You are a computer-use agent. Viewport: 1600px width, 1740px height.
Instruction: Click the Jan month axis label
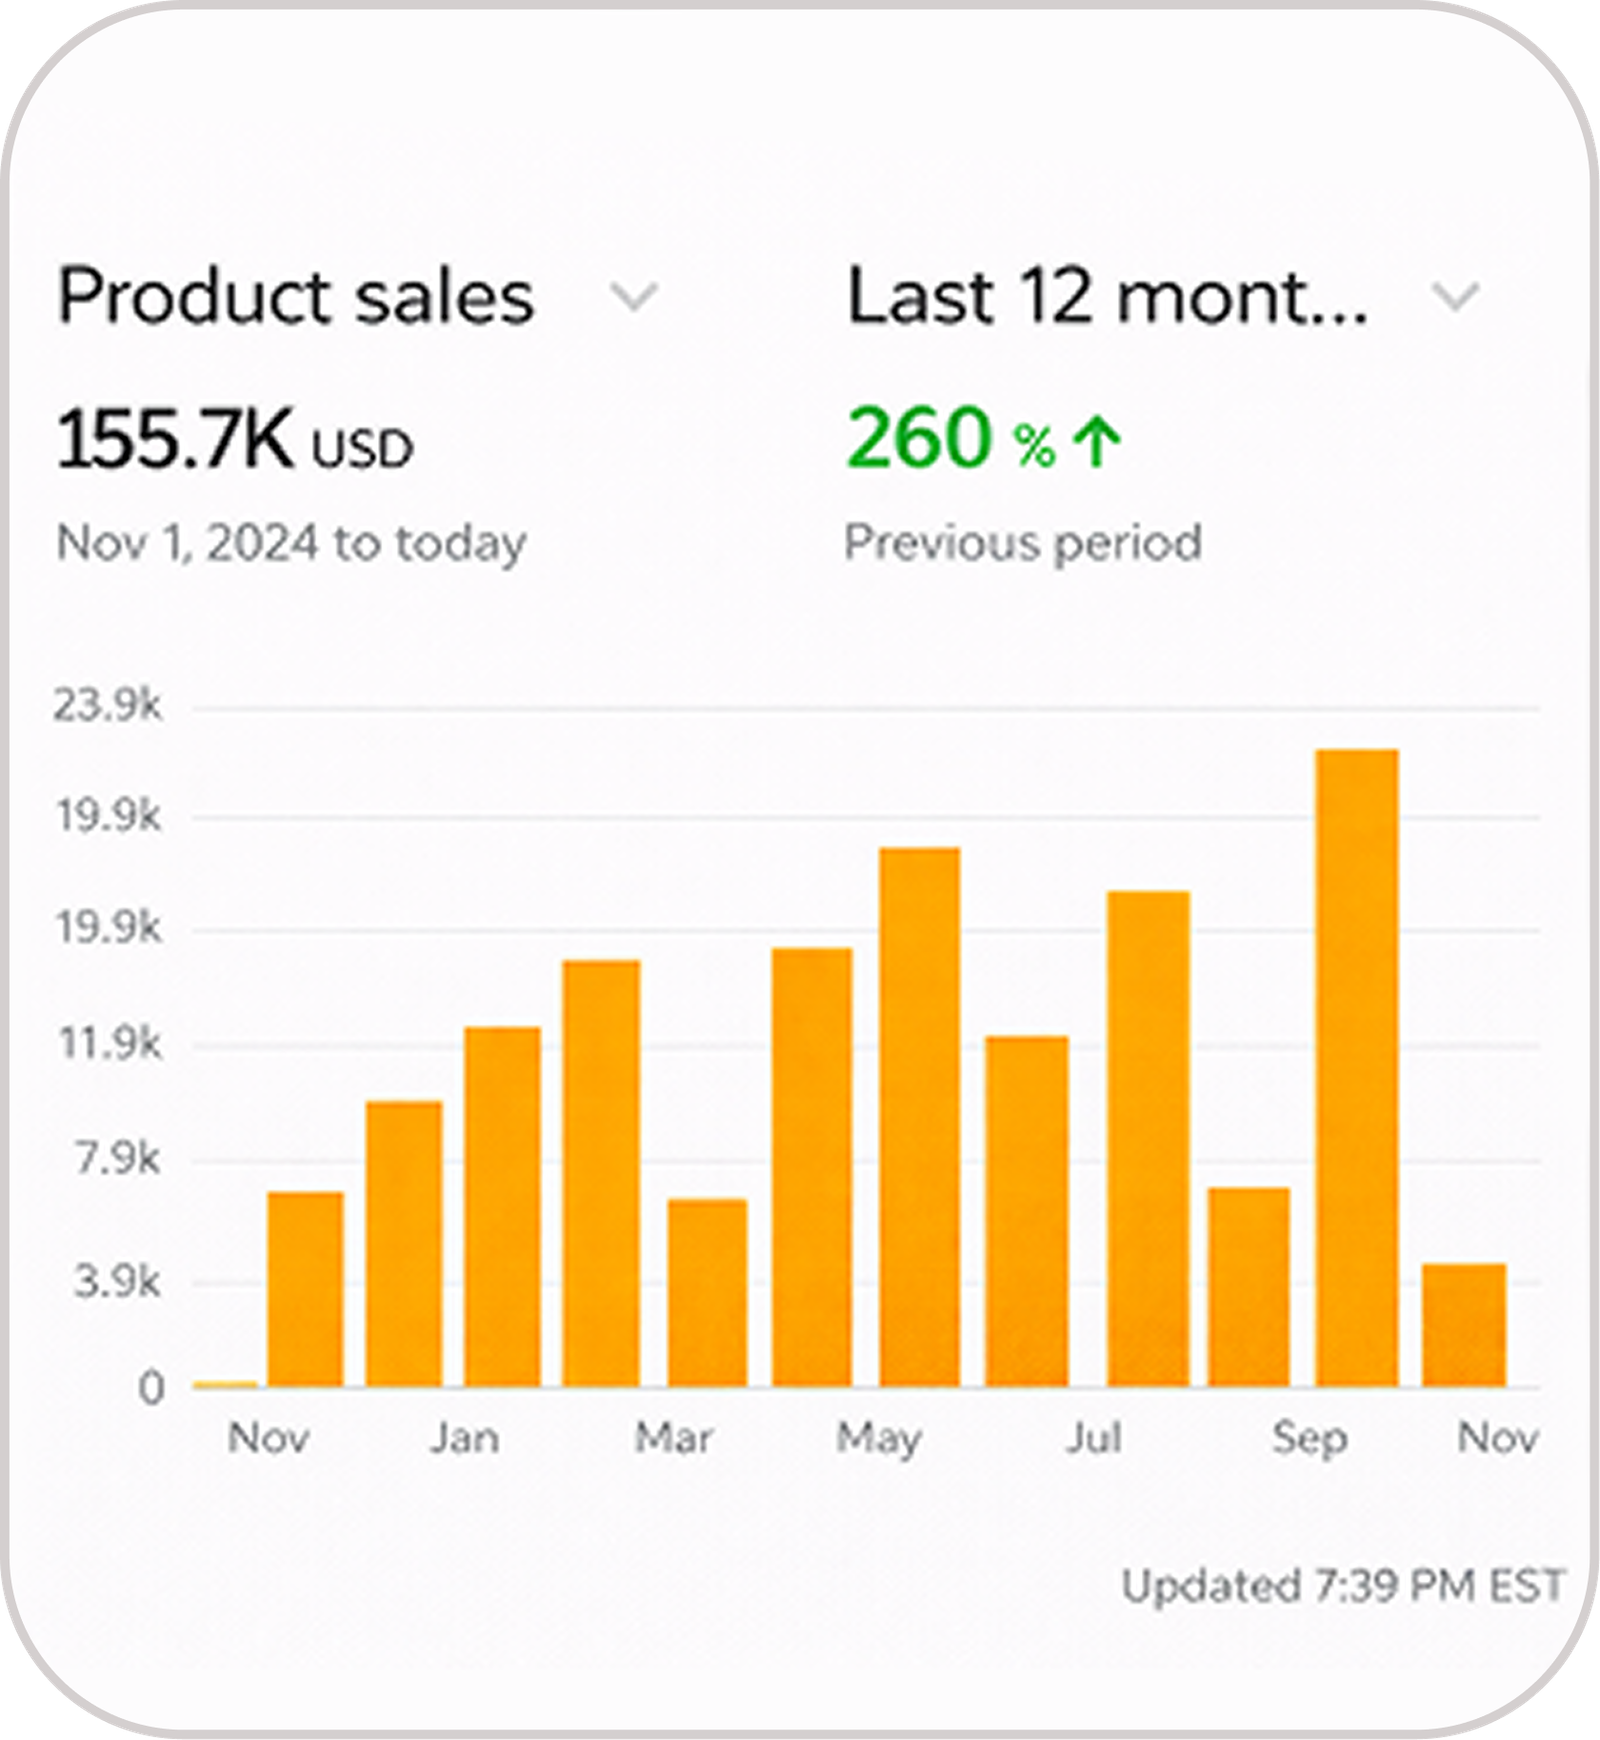[464, 1438]
